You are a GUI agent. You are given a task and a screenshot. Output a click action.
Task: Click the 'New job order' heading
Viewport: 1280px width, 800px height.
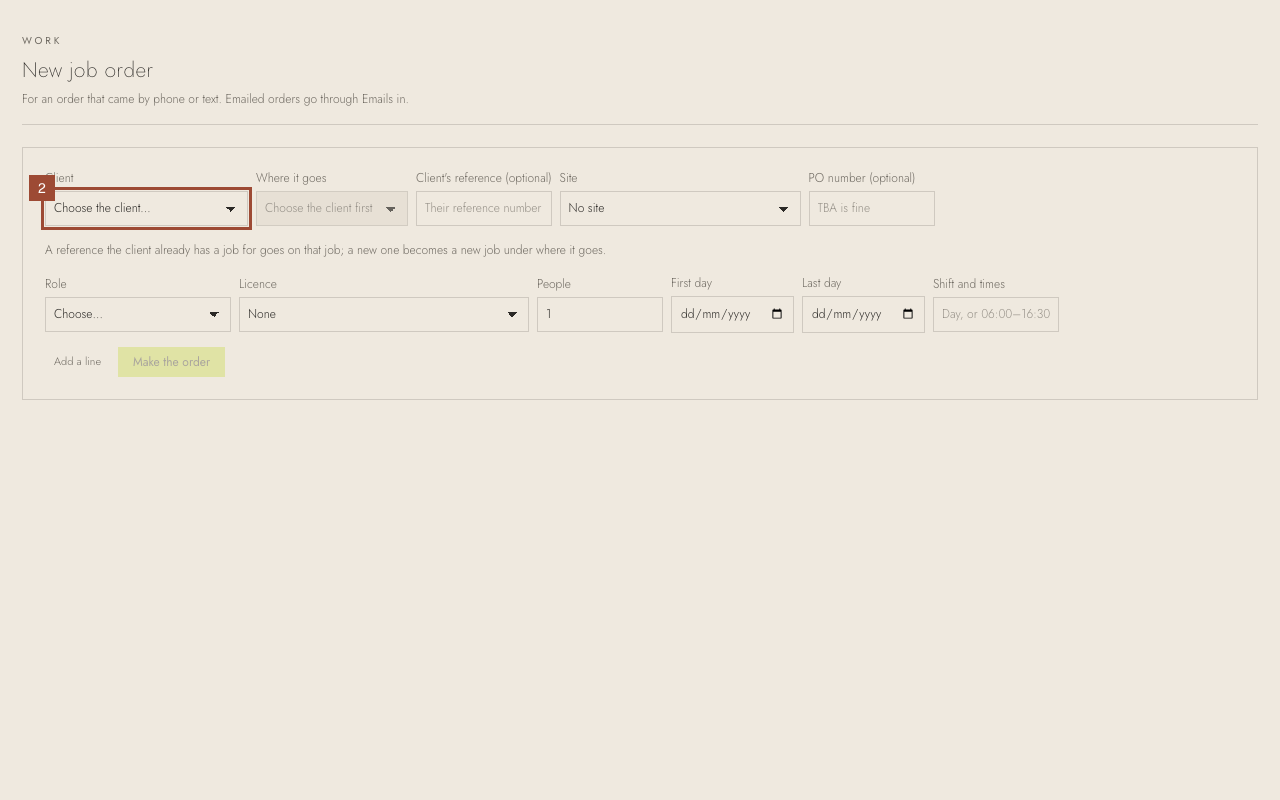pos(88,70)
